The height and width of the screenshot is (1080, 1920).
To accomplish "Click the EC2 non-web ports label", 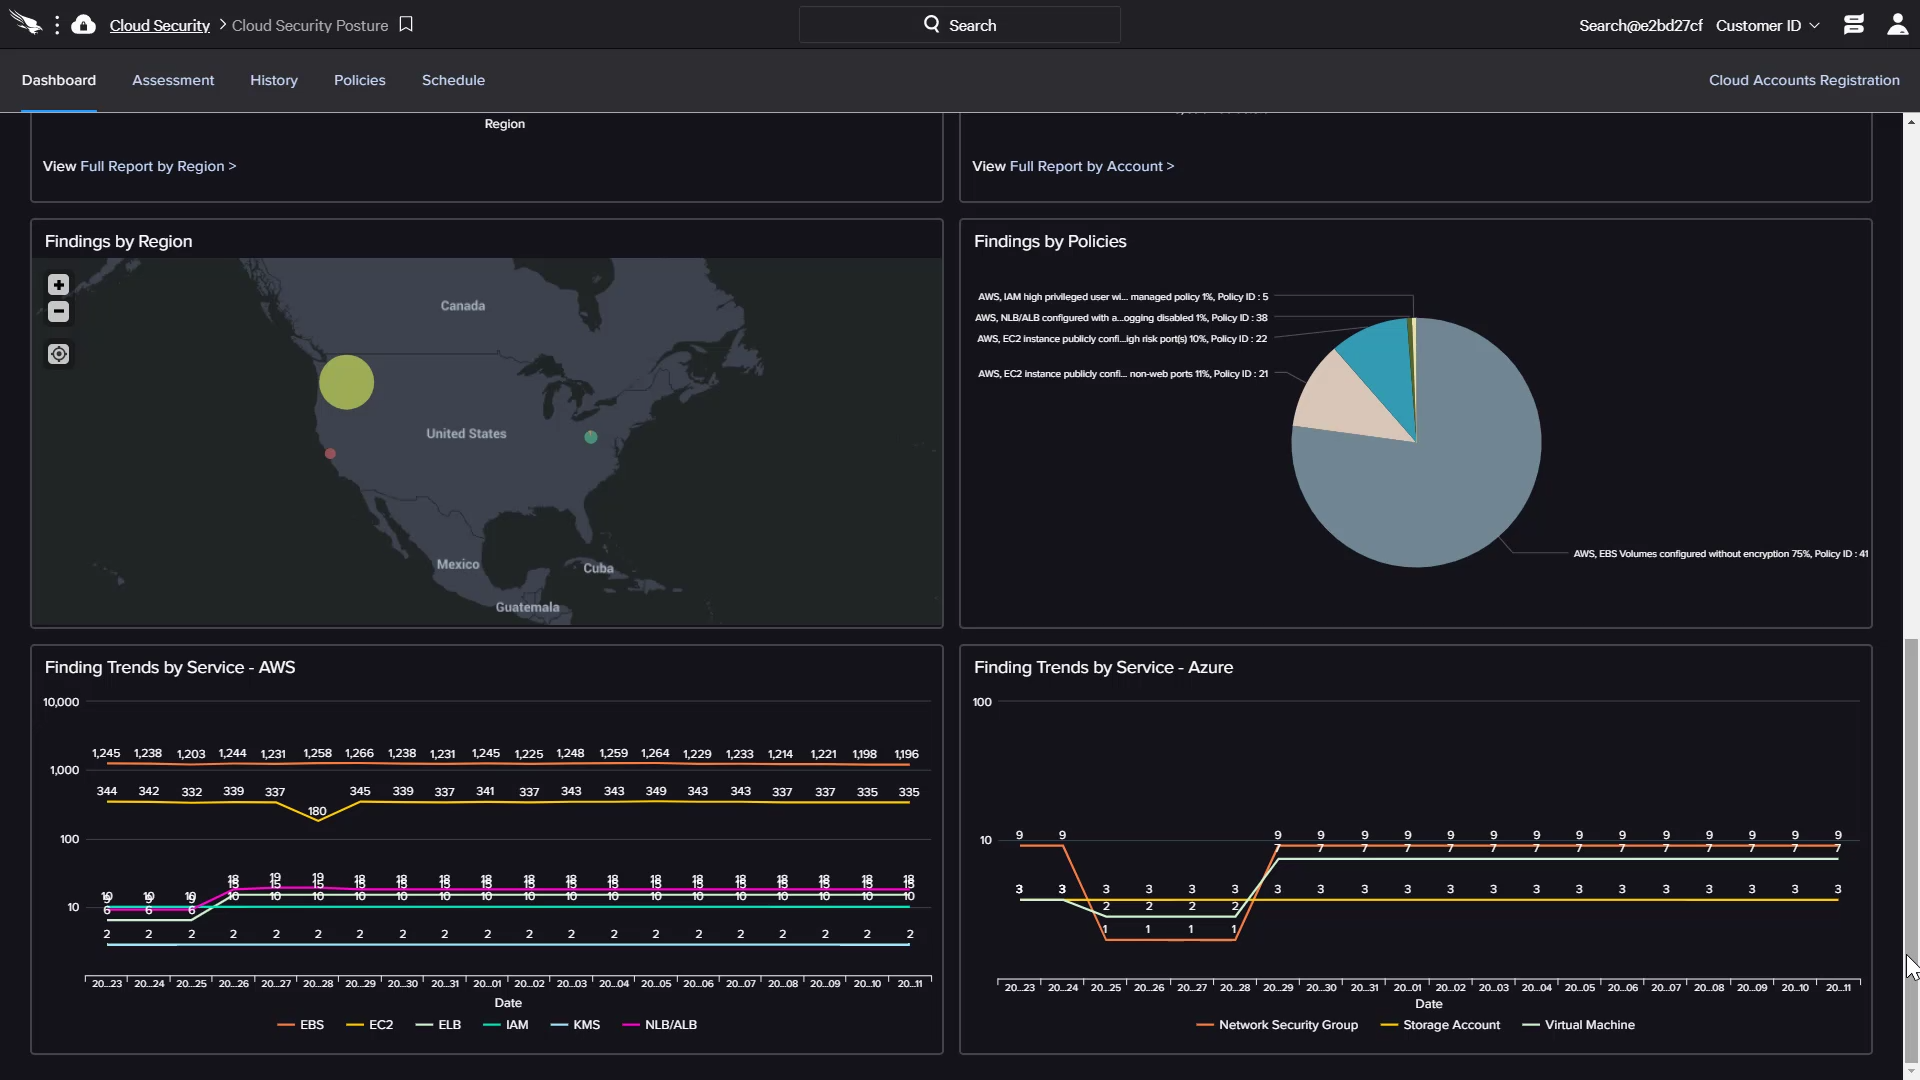I will [x=1123, y=374].
